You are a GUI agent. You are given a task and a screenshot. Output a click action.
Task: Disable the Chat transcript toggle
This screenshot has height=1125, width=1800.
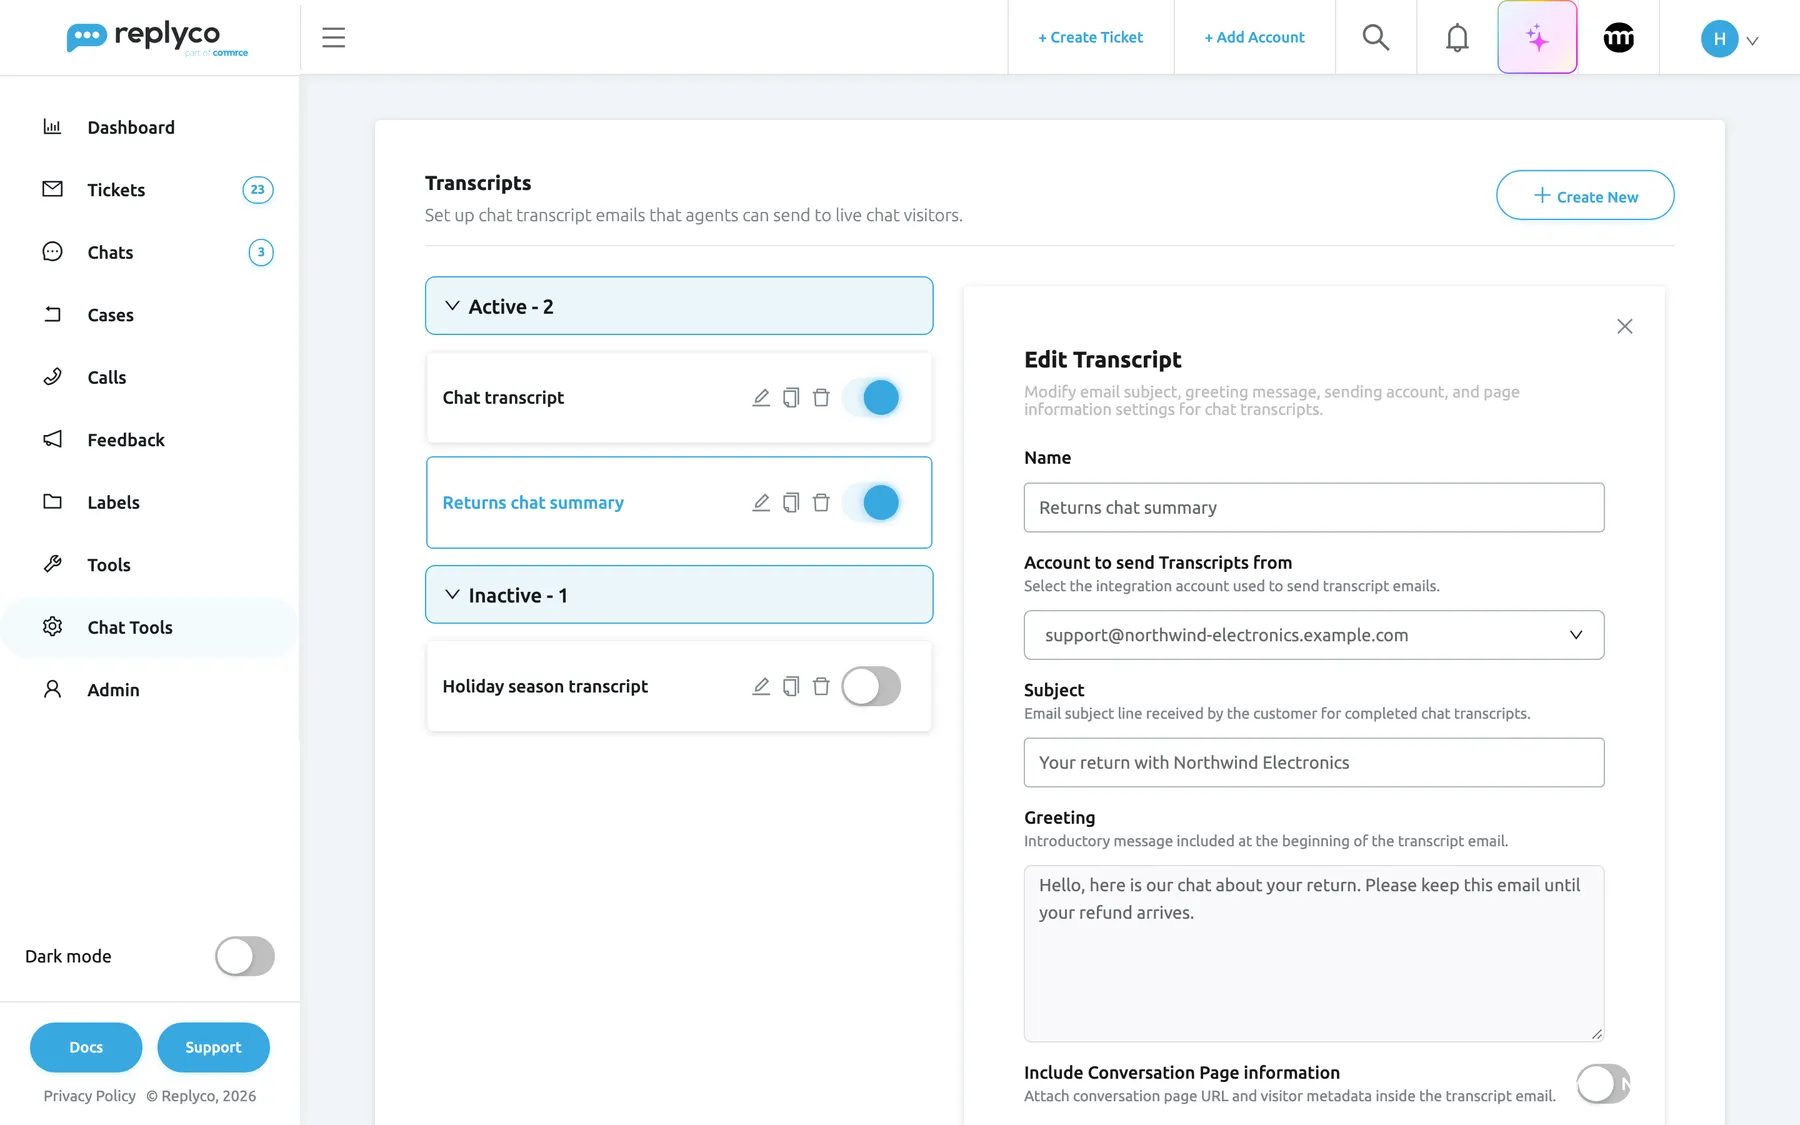(871, 398)
